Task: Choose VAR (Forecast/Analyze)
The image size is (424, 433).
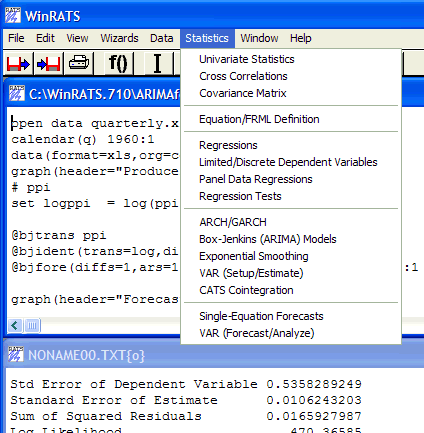Action: coord(257,333)
